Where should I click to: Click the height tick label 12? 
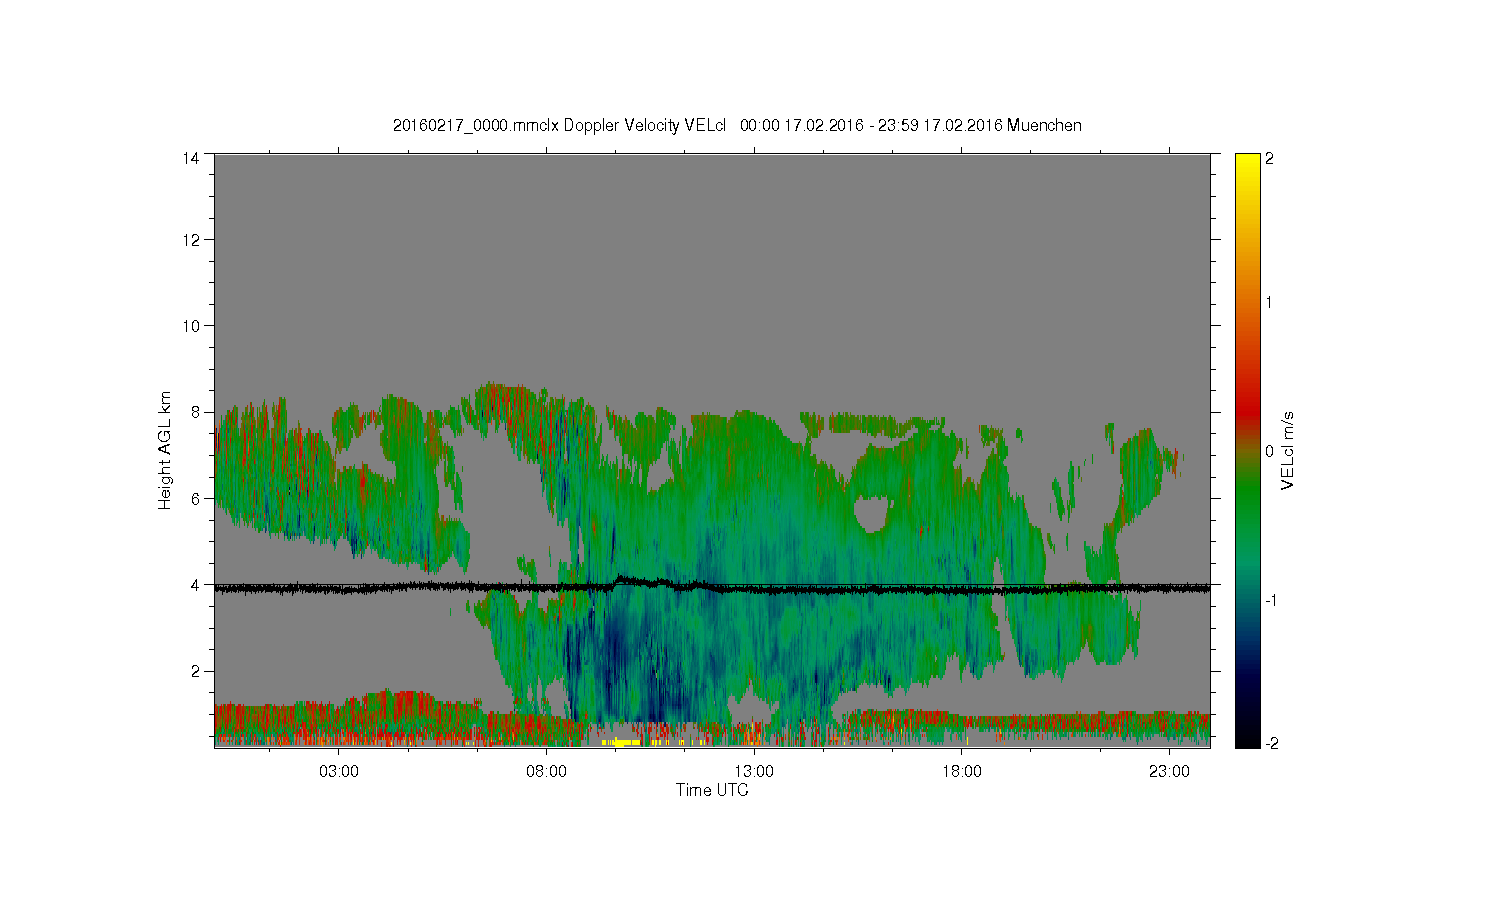coord(191,239)
